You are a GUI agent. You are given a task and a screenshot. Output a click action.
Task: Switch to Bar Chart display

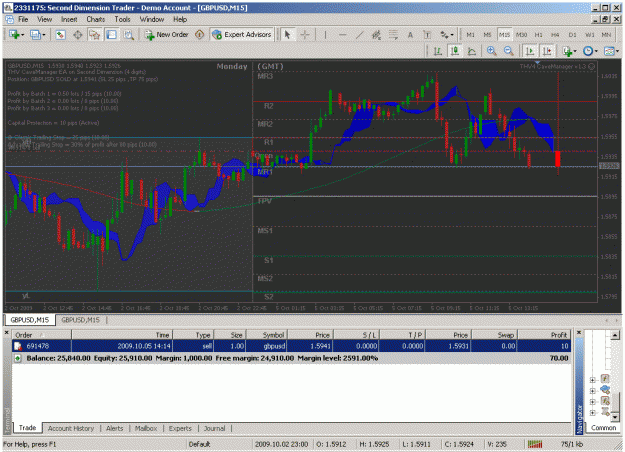438,51
